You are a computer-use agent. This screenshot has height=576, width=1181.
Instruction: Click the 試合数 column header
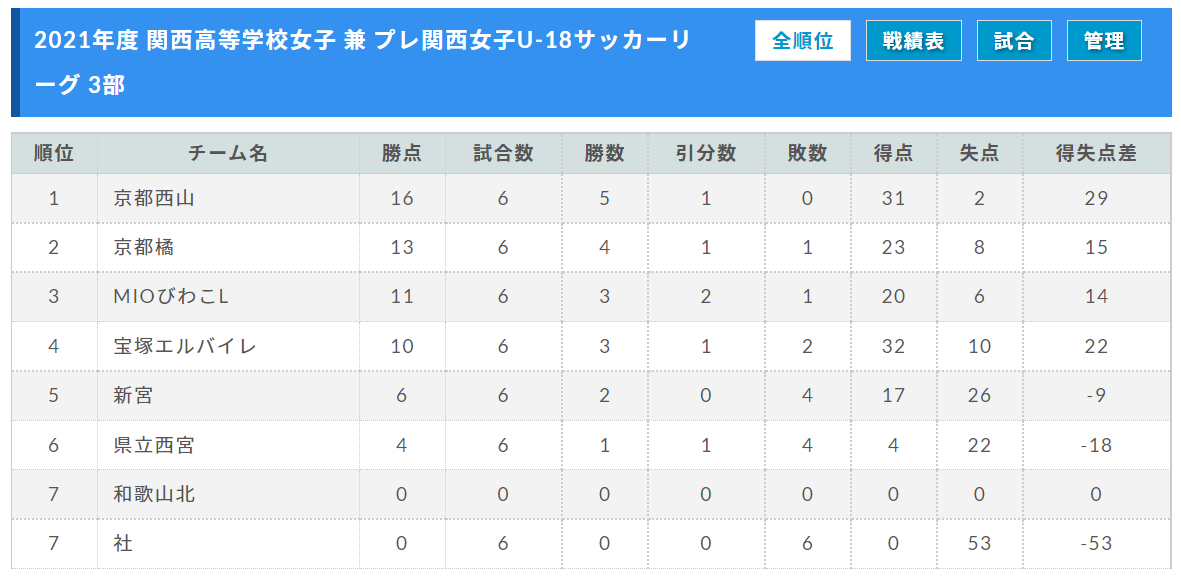(503, 154)
